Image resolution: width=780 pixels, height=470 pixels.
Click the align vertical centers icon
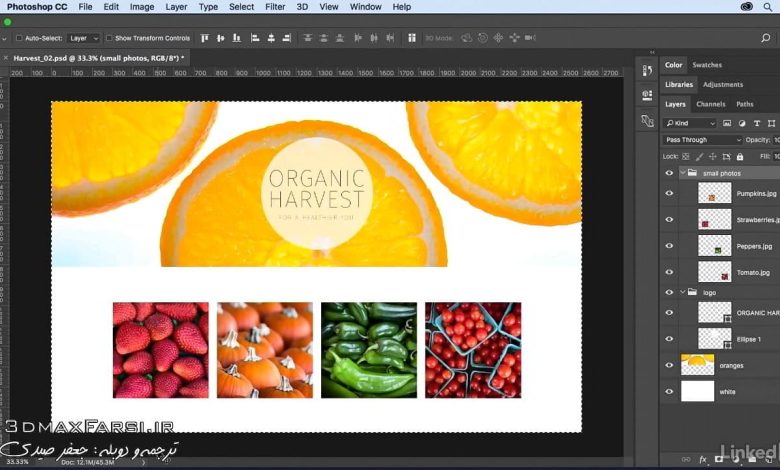(x=220, y=38)
